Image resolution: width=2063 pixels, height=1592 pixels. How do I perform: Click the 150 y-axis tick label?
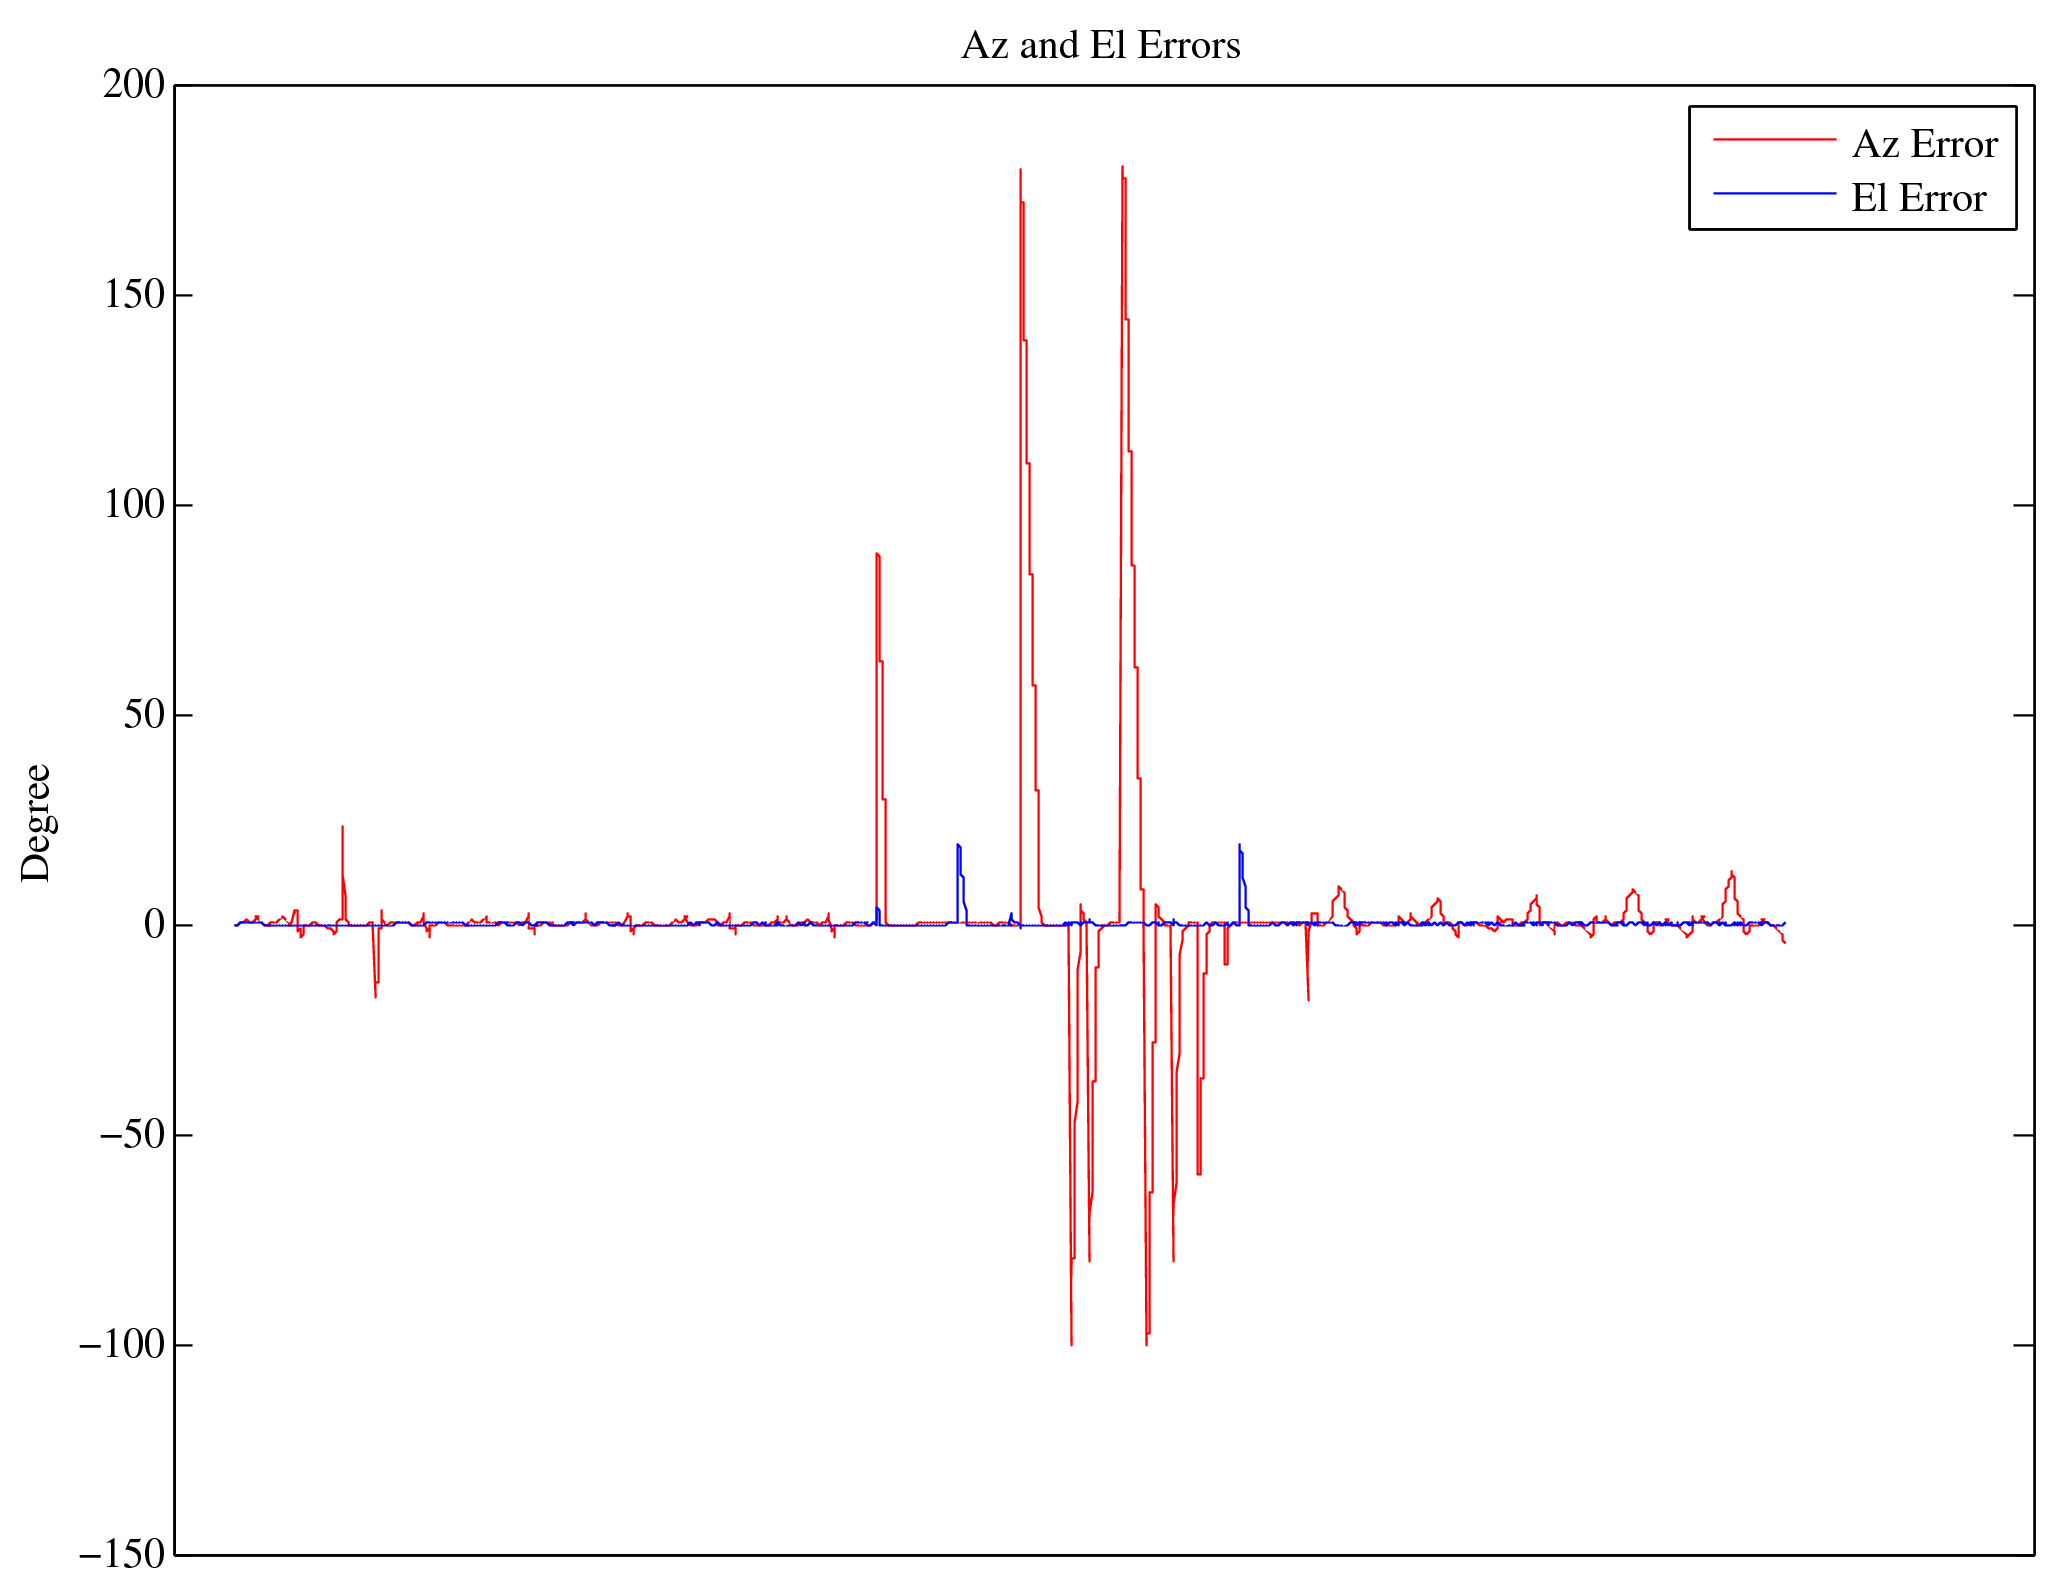(133, 295)
